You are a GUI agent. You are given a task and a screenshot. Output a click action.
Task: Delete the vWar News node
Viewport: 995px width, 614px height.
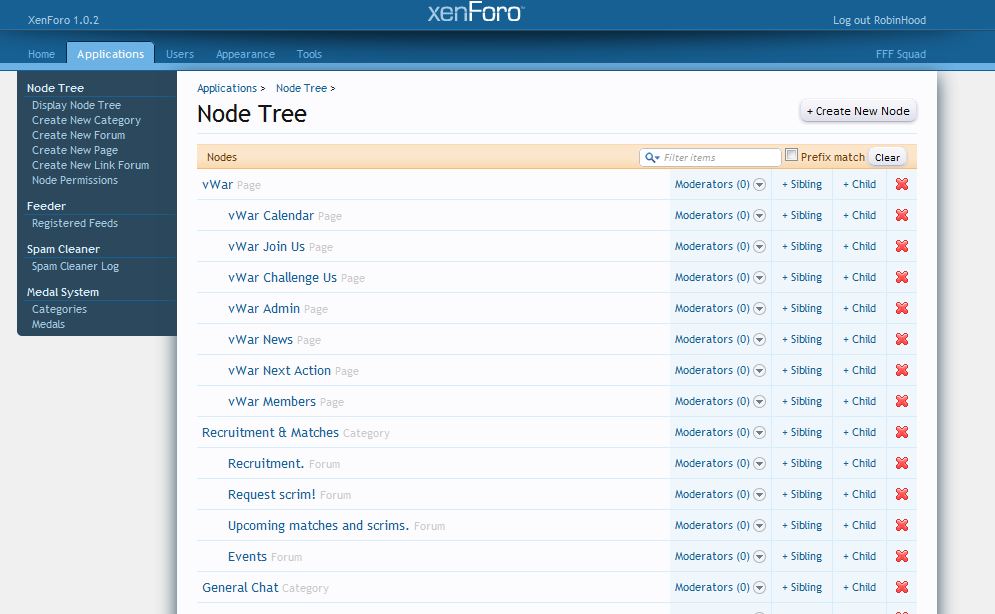[x=902, y=339]
